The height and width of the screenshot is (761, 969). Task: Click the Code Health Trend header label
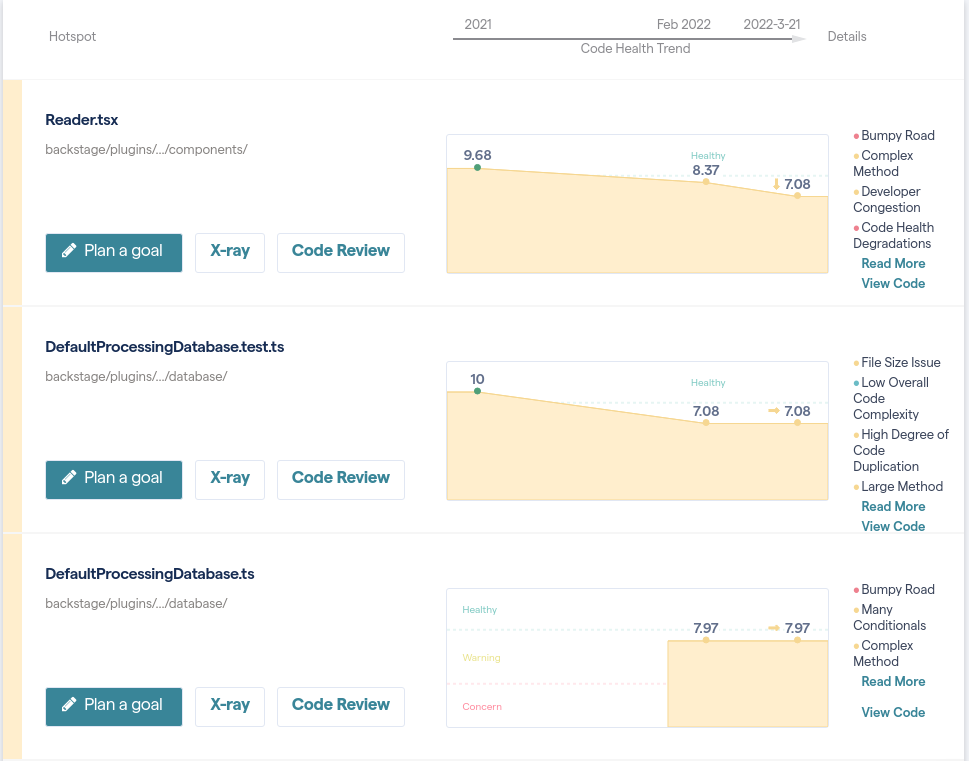(x=635, y=48)
